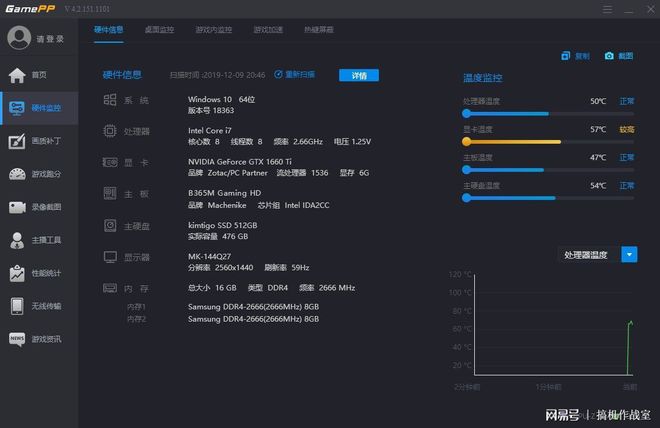Switch to the 游戏内监控 tab
Image resolution: width=660 pixels, height=428 pixels.
pos(213,29)
